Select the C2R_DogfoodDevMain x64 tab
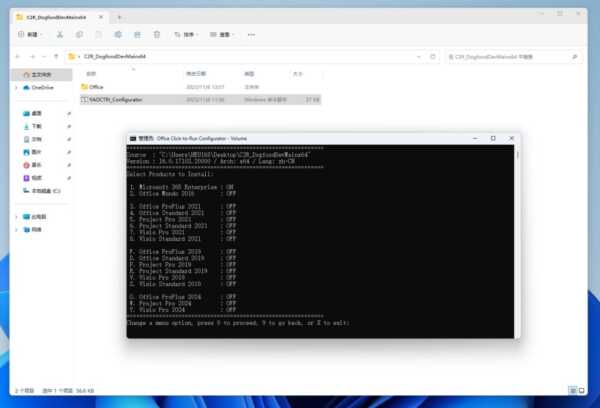Image resolution: width=600 pixels, height=408 pixels. pyautogui.click(x=55, y=16)
